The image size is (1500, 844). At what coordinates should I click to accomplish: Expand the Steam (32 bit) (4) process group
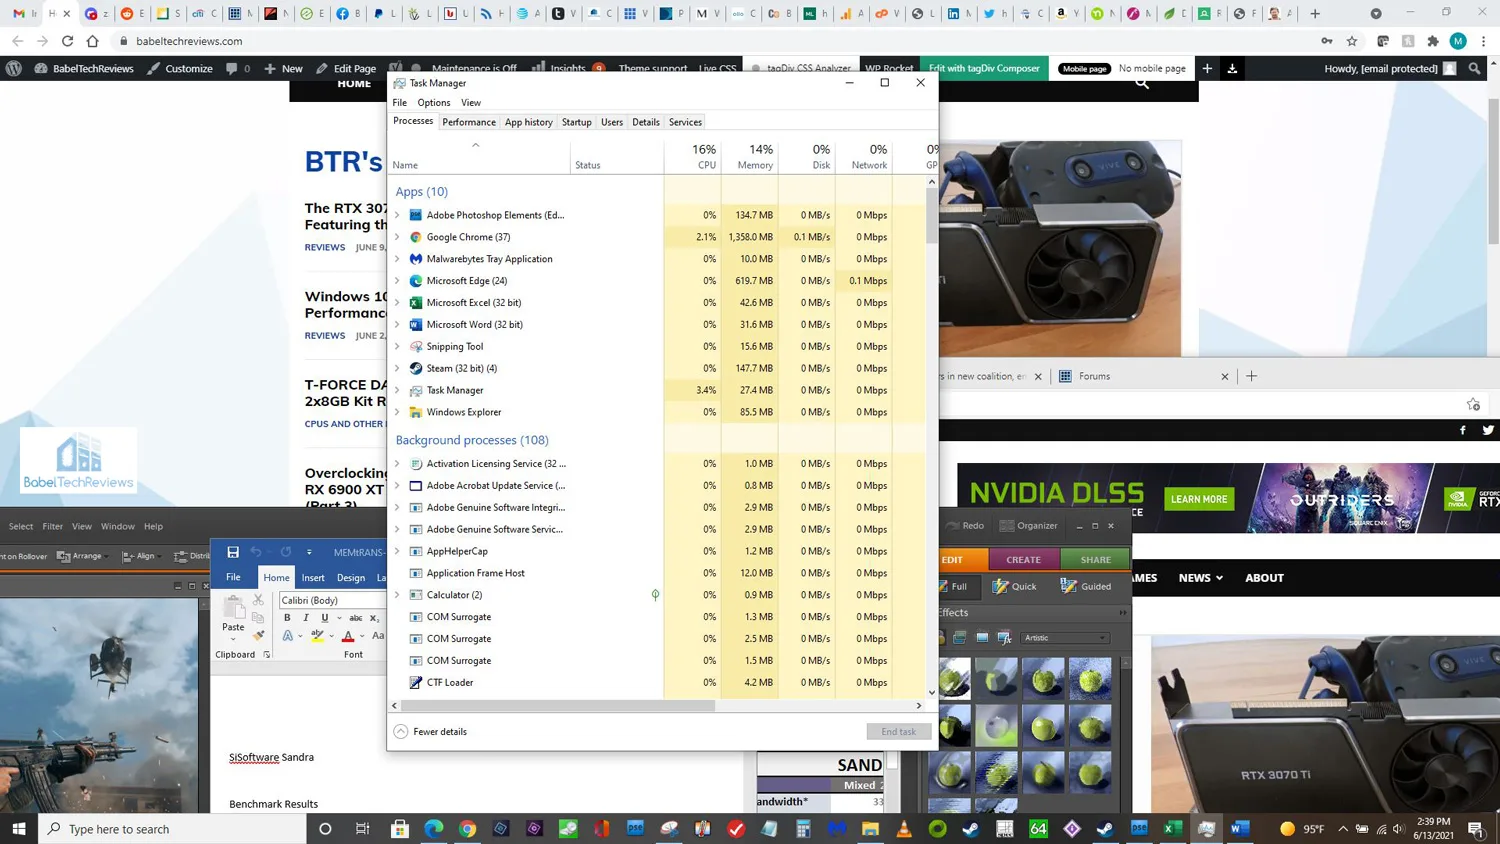tap(397, 368)
